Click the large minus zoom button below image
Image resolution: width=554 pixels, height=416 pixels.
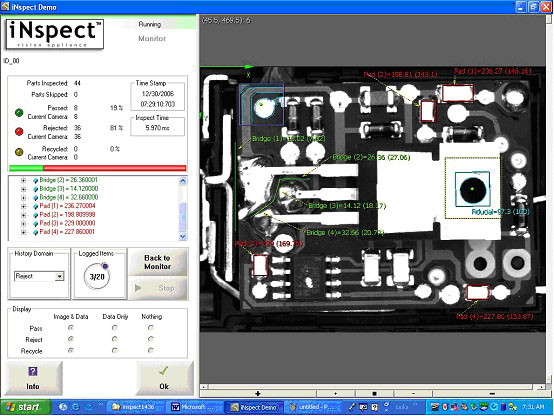(x=491, y=393)
